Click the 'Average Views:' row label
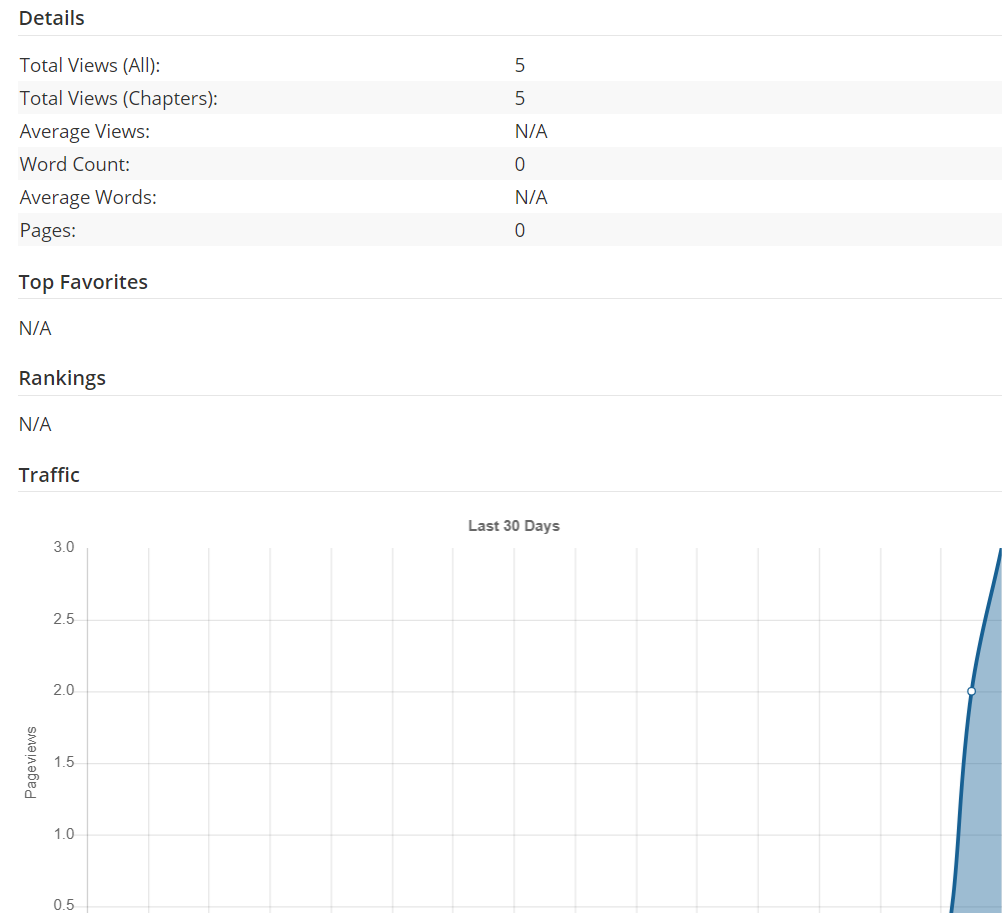The height and width of the screenshot is (913, 1002). 85,131
